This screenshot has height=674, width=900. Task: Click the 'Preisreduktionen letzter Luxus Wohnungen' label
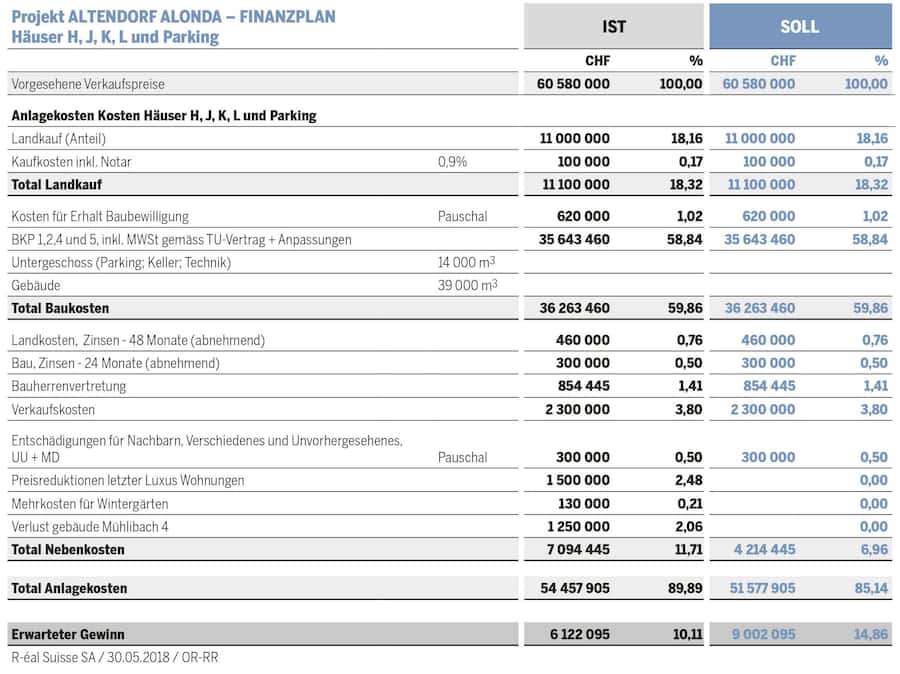(x=128, y=480)
